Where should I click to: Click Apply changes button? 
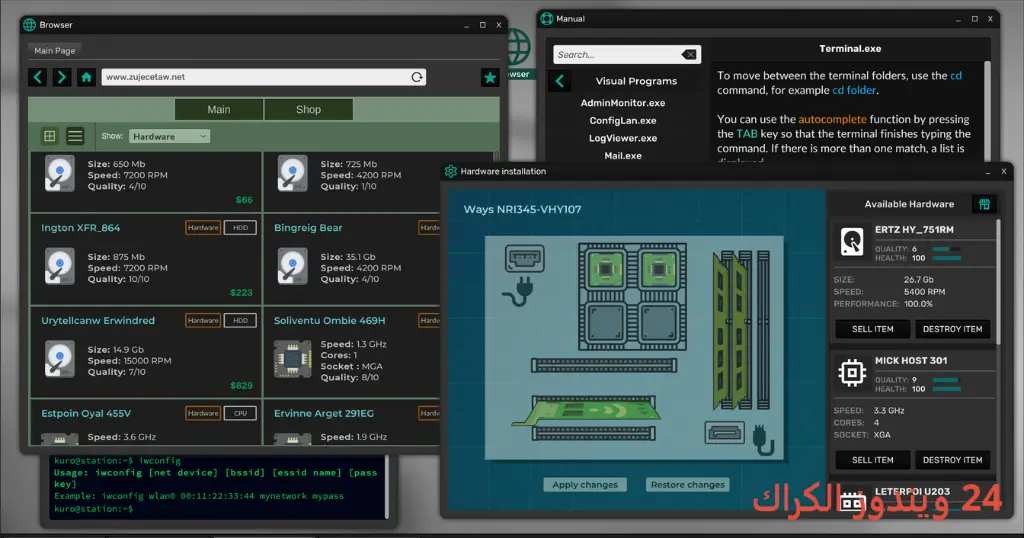coord(585,484)
